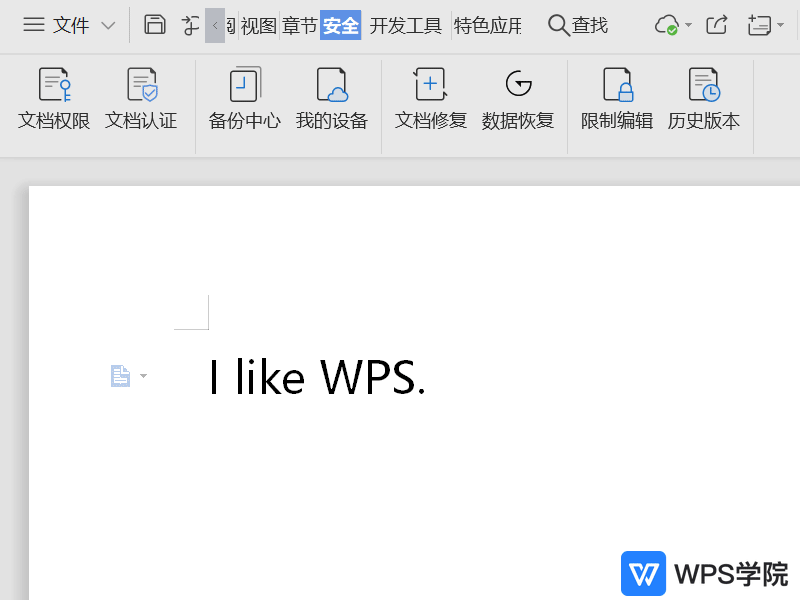Open the cloud sync dropdown arrow
This screenshot has width=800, height=600.
(x=688, y=24)
